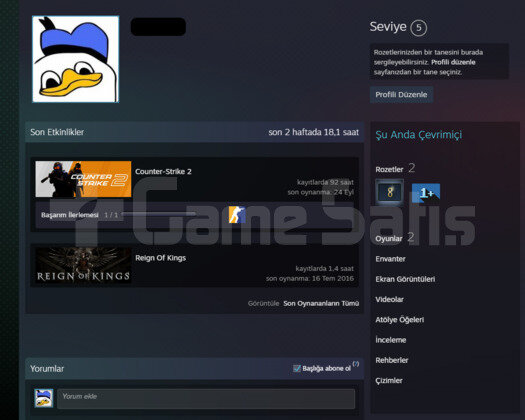Open Son Oynananların Tümü link
Viewport: 525px width, 420px height.
321,303
